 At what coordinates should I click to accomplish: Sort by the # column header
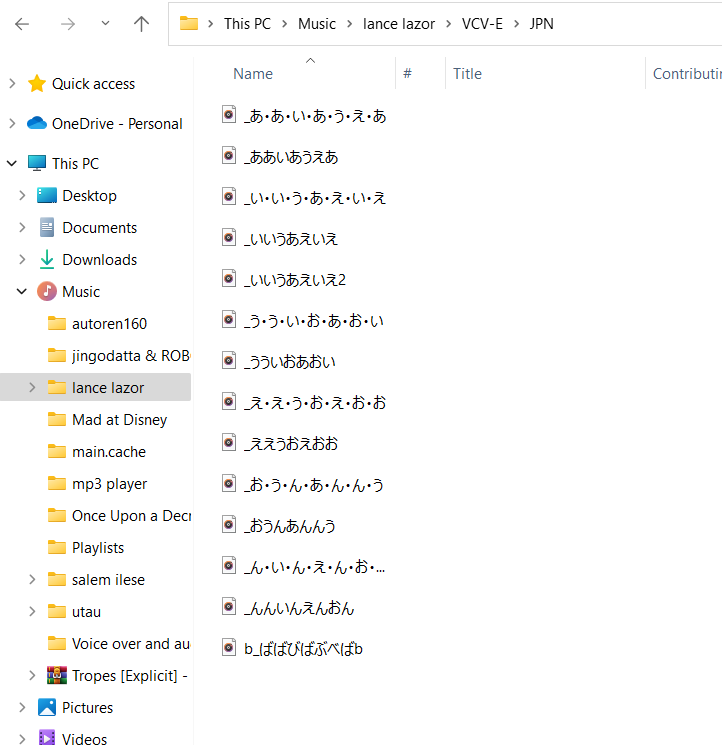407,74
